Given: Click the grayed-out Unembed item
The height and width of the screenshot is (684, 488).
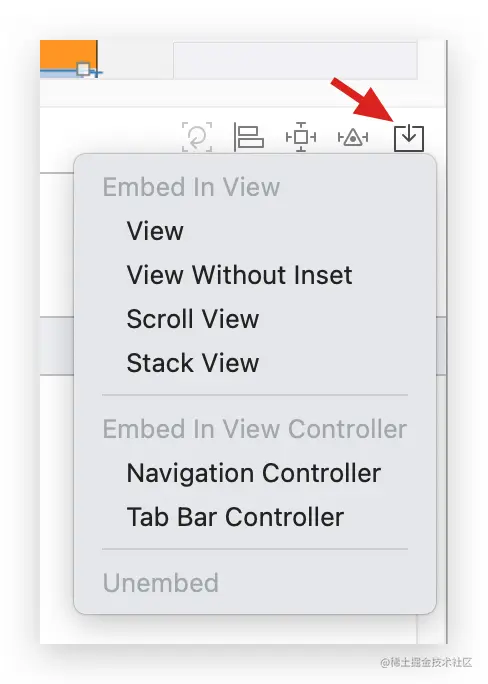Looking at the screenshot, I should tap(160, 583).
